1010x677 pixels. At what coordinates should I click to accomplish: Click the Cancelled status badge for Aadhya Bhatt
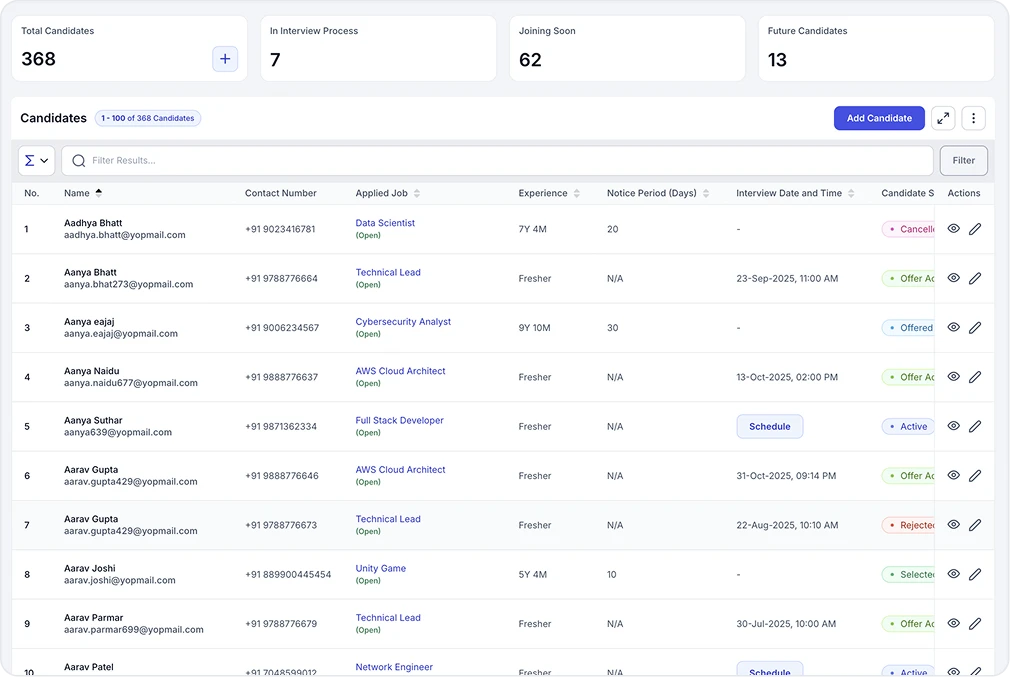point(908,229)
